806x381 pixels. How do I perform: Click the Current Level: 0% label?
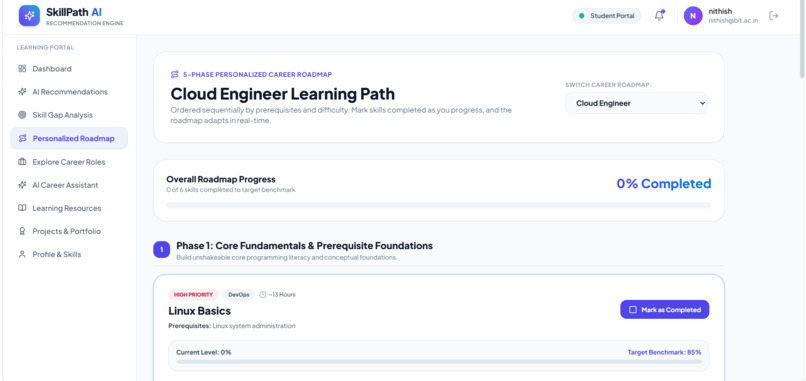coord(204,352)
